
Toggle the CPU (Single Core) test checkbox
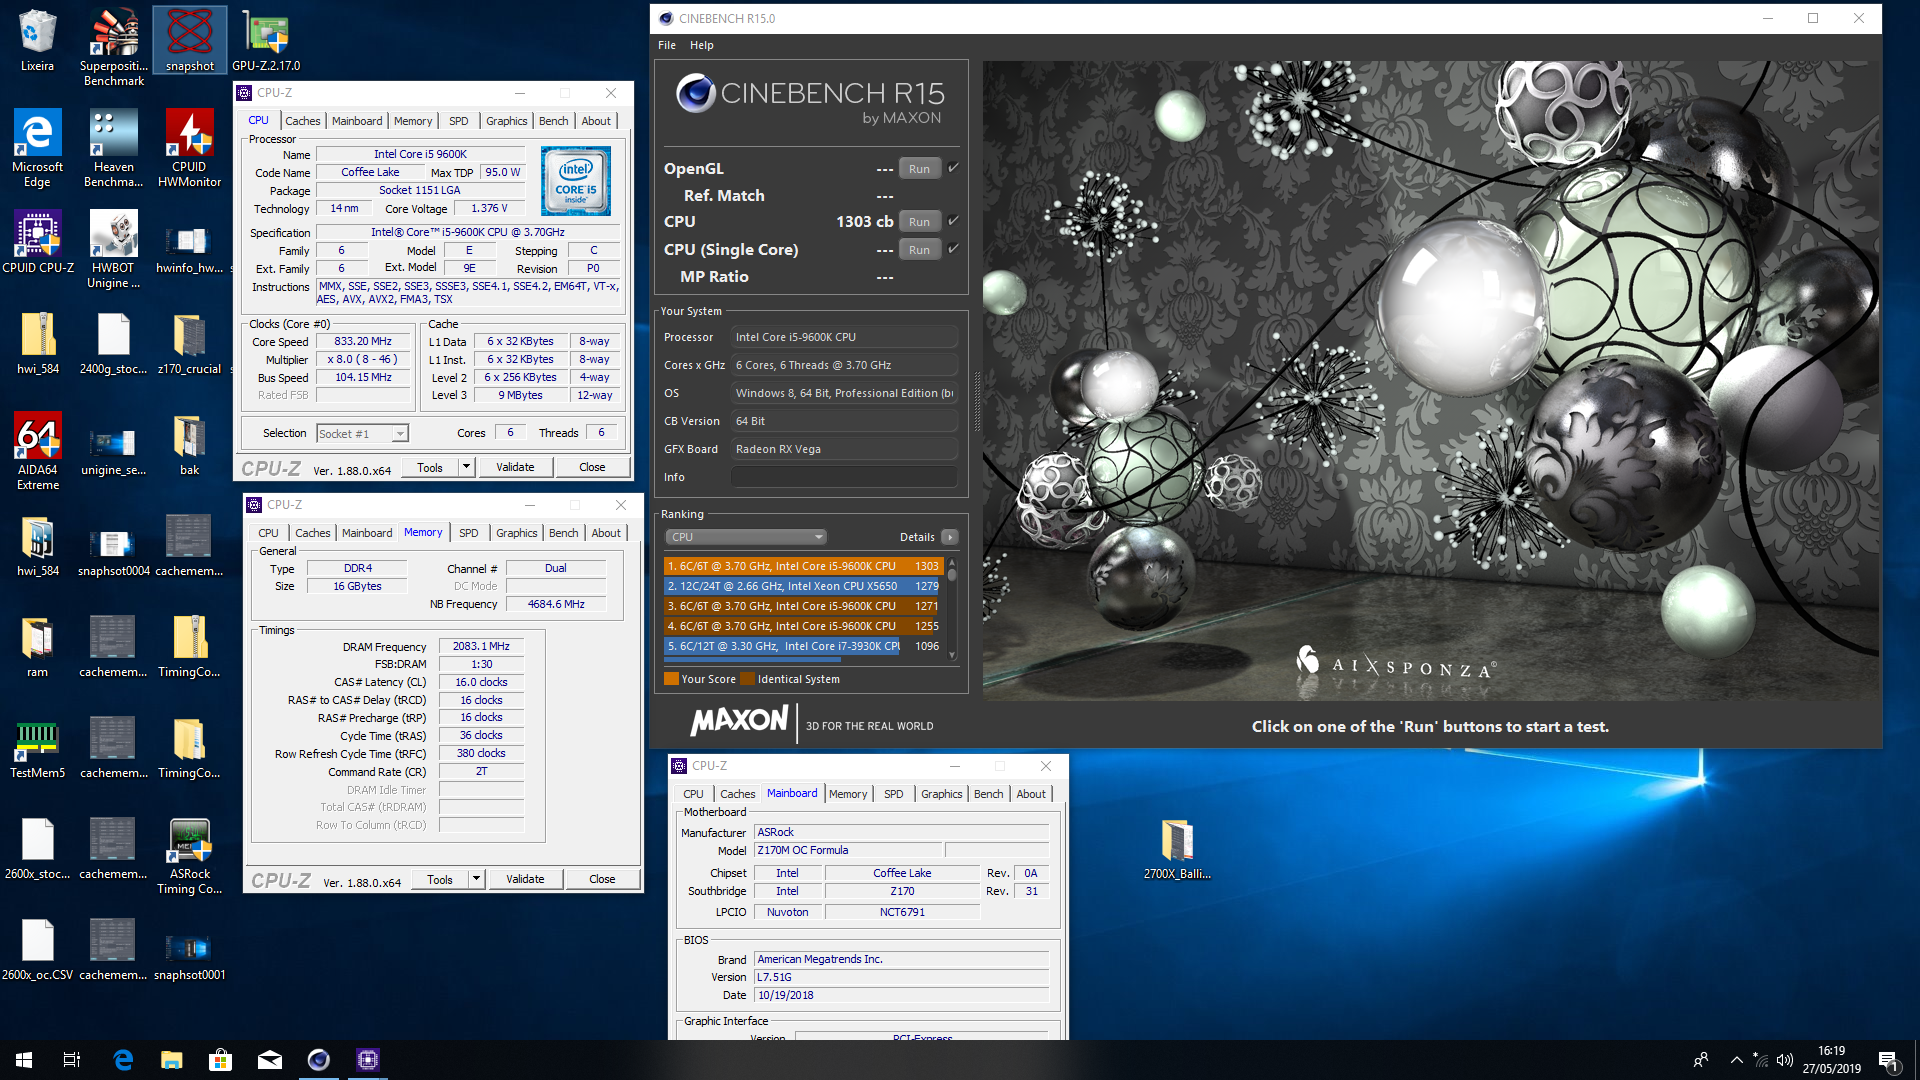click(x=953, y=249)
